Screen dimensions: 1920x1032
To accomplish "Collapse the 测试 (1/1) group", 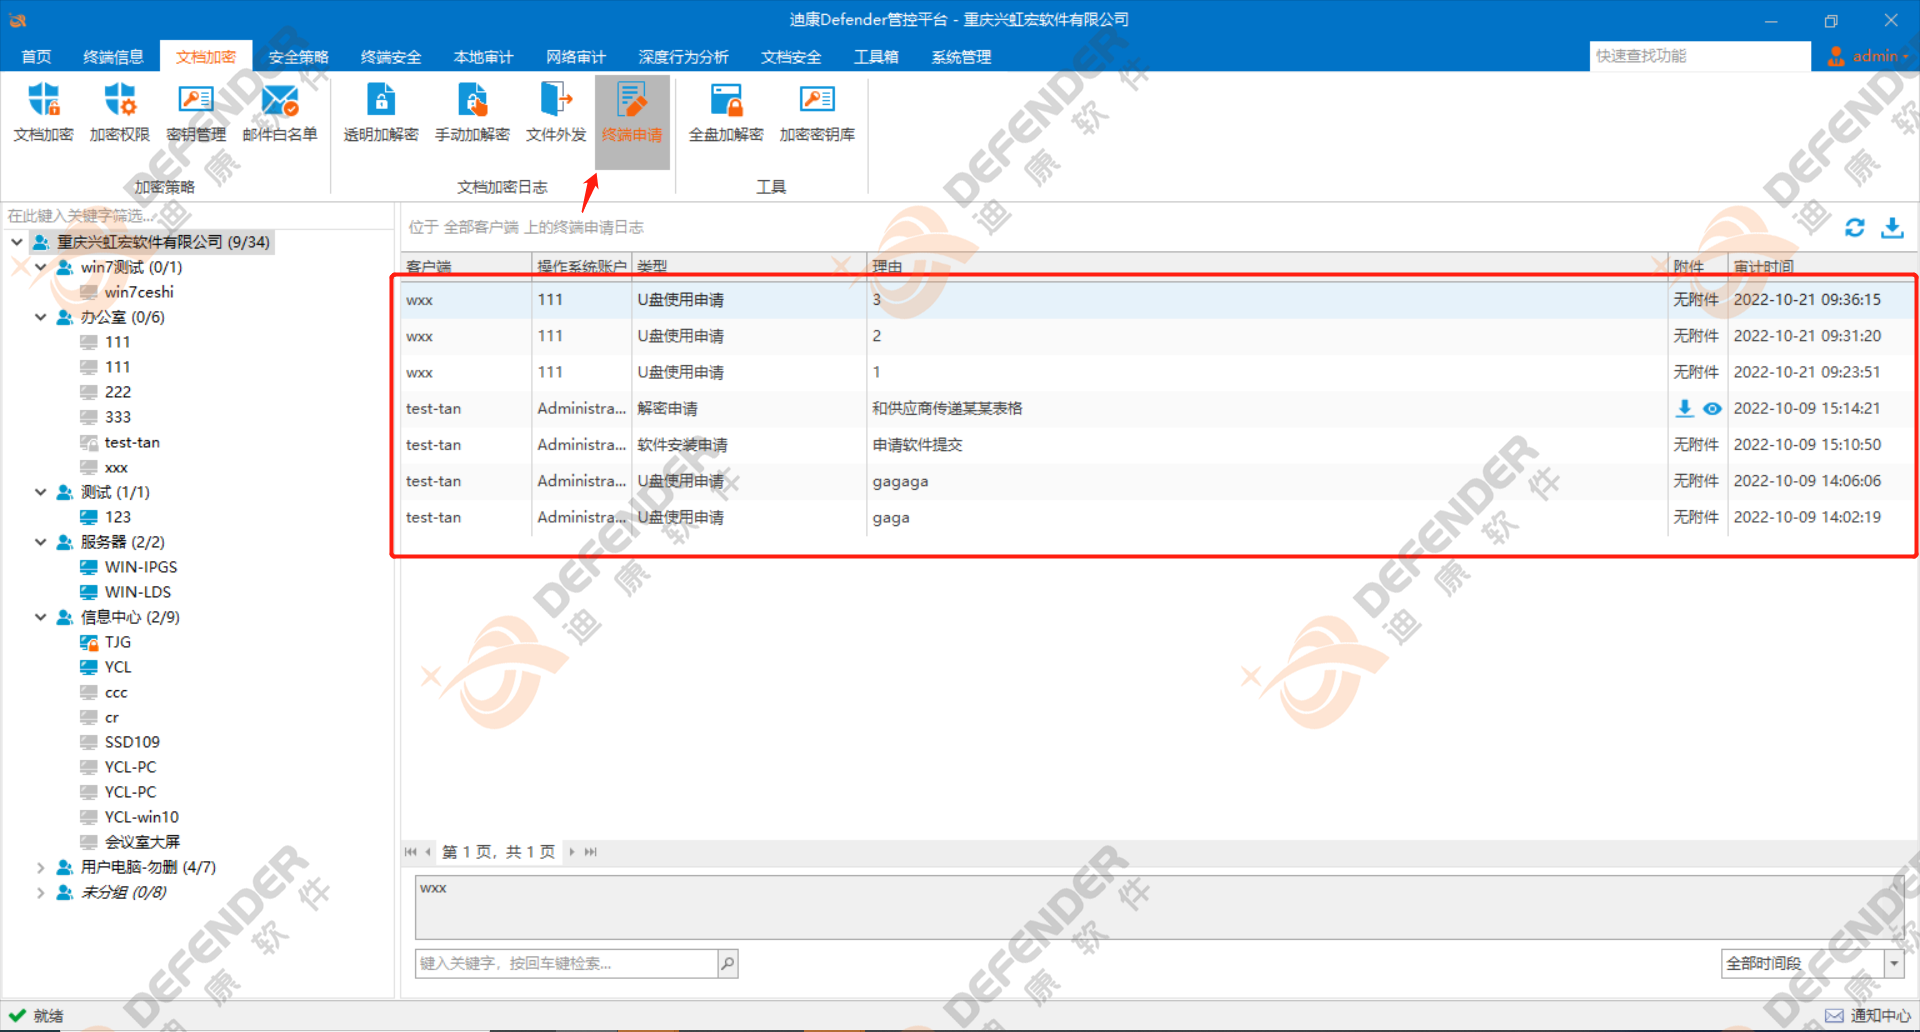I will coord(41,492).
